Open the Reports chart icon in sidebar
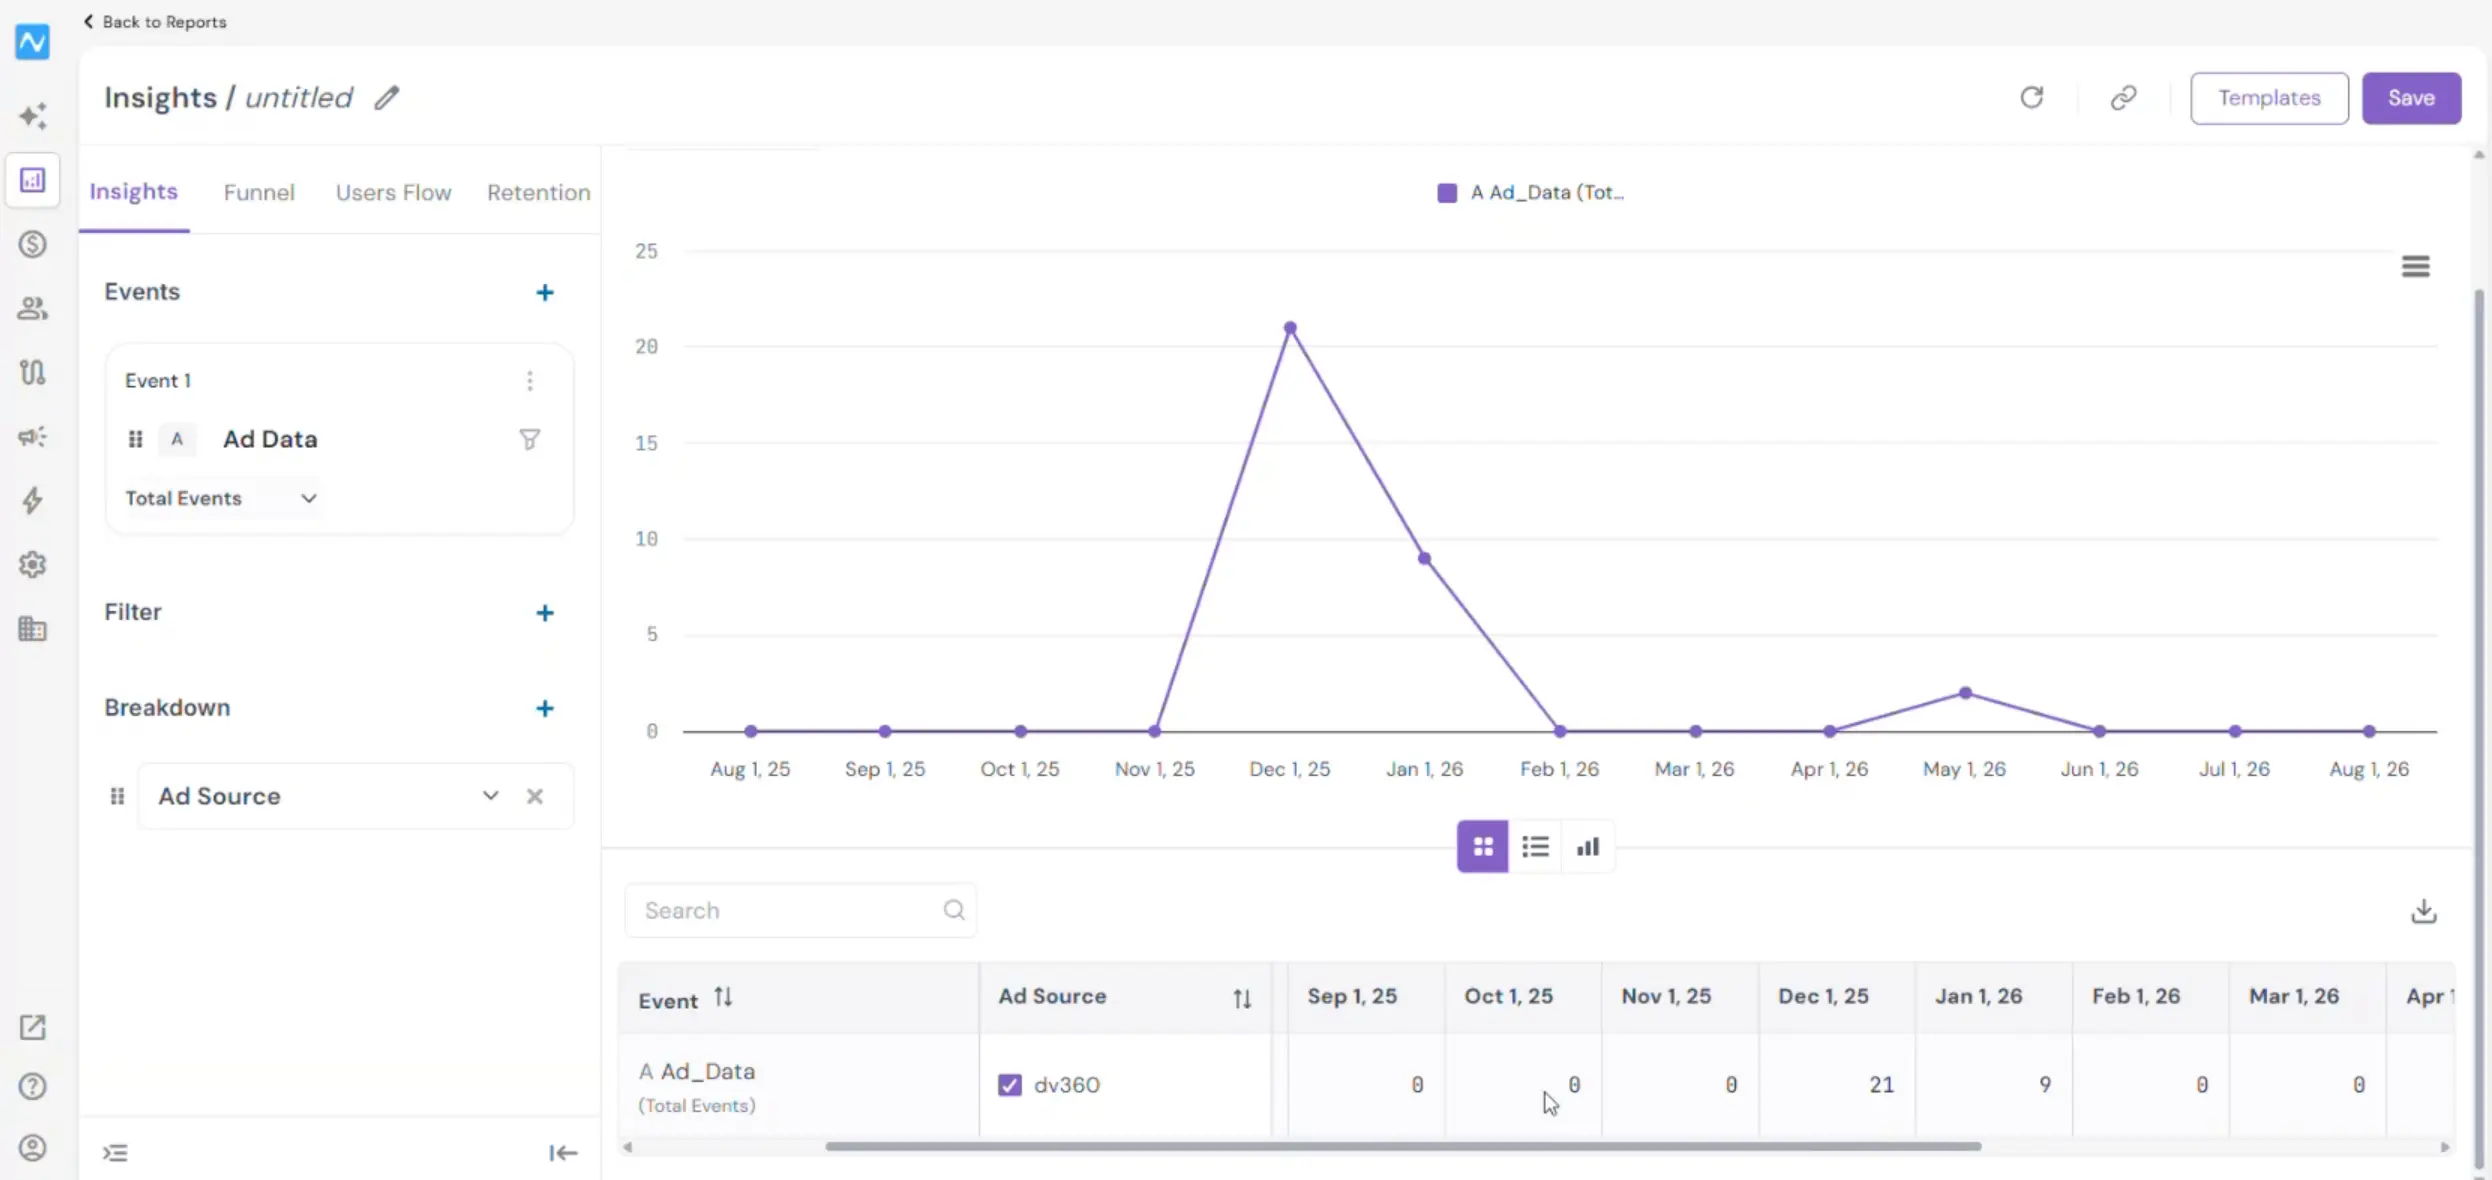 click(33, 180)
